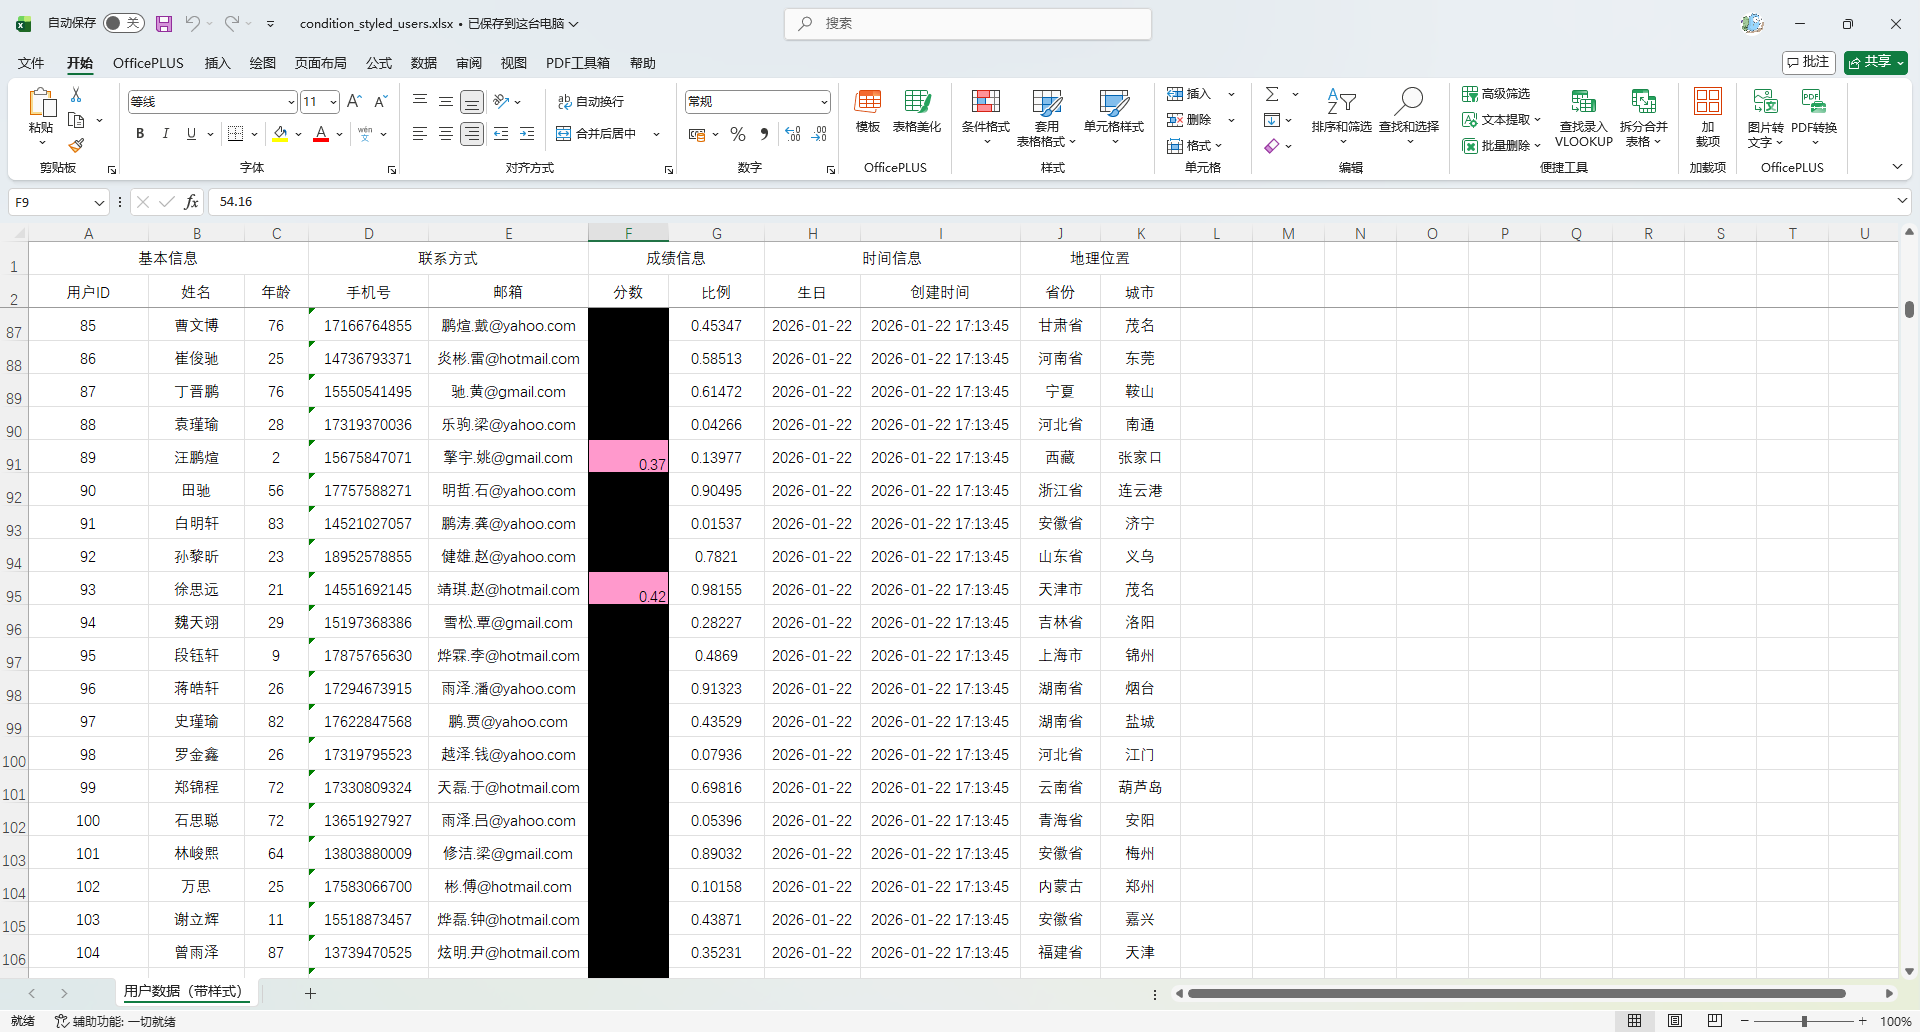Click the zoom slider at bottom right
The image size is (1920, 1032).
coord(1803,1021)
